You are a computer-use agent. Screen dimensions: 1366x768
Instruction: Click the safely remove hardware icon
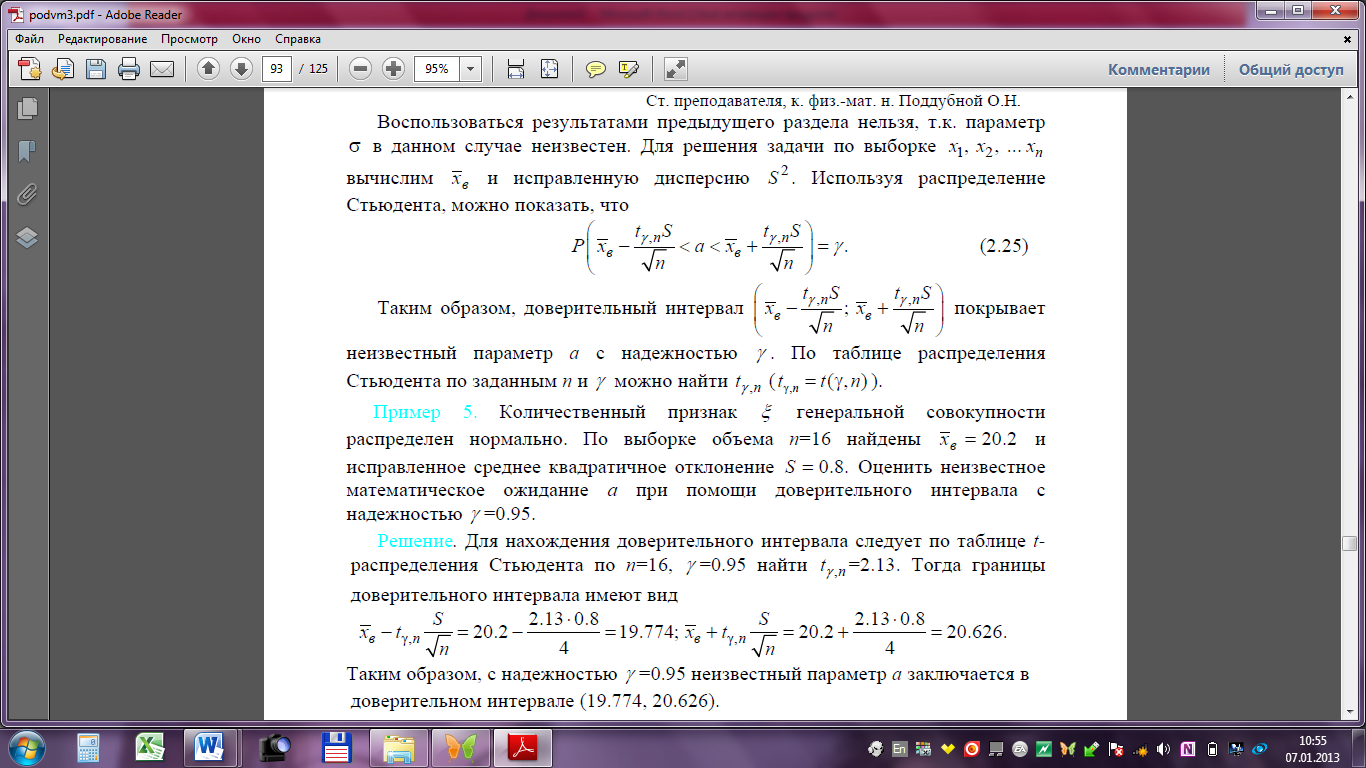tap(1092, 749)
